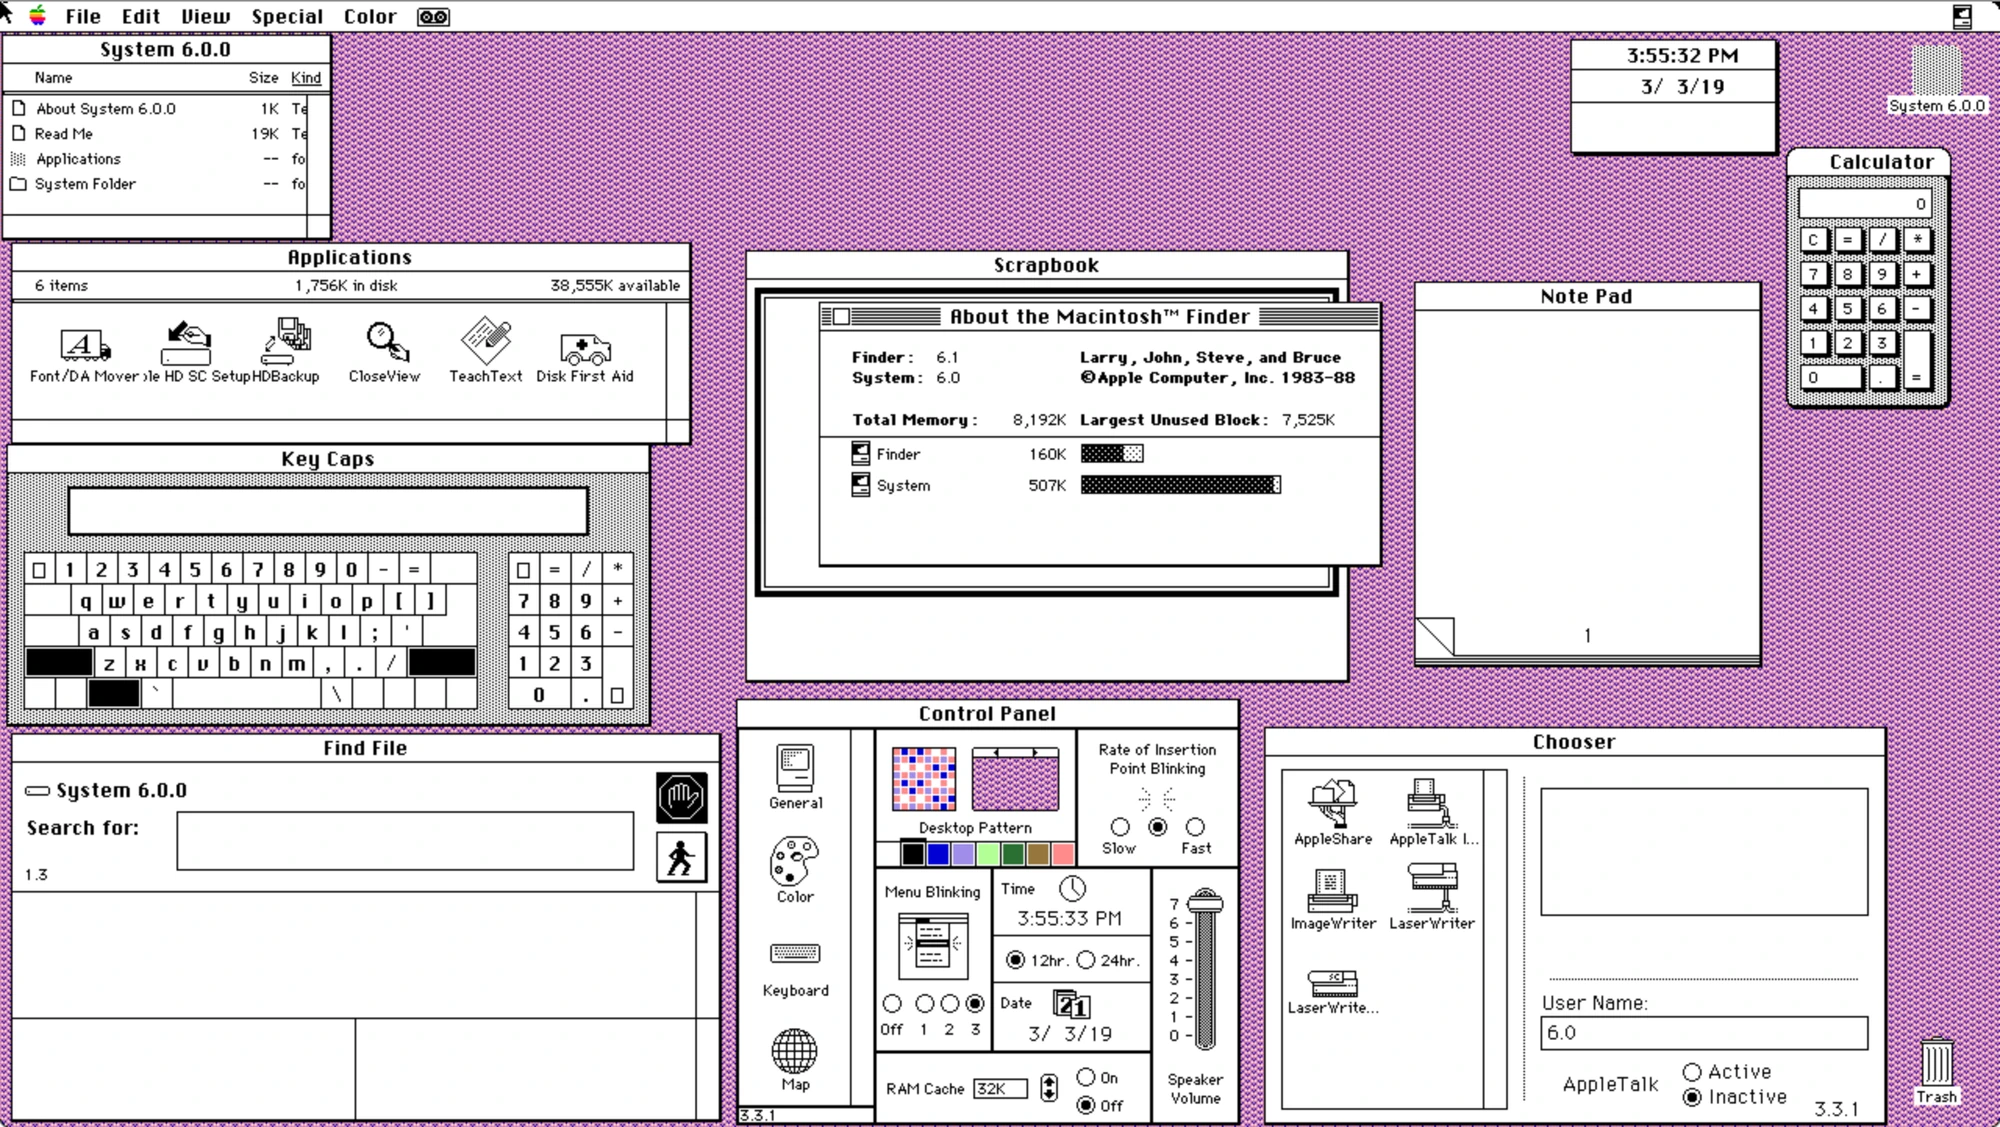Set insertion point blinking to Slow
Screen dimensions: 2000x1127
[x=1119, y=827]
